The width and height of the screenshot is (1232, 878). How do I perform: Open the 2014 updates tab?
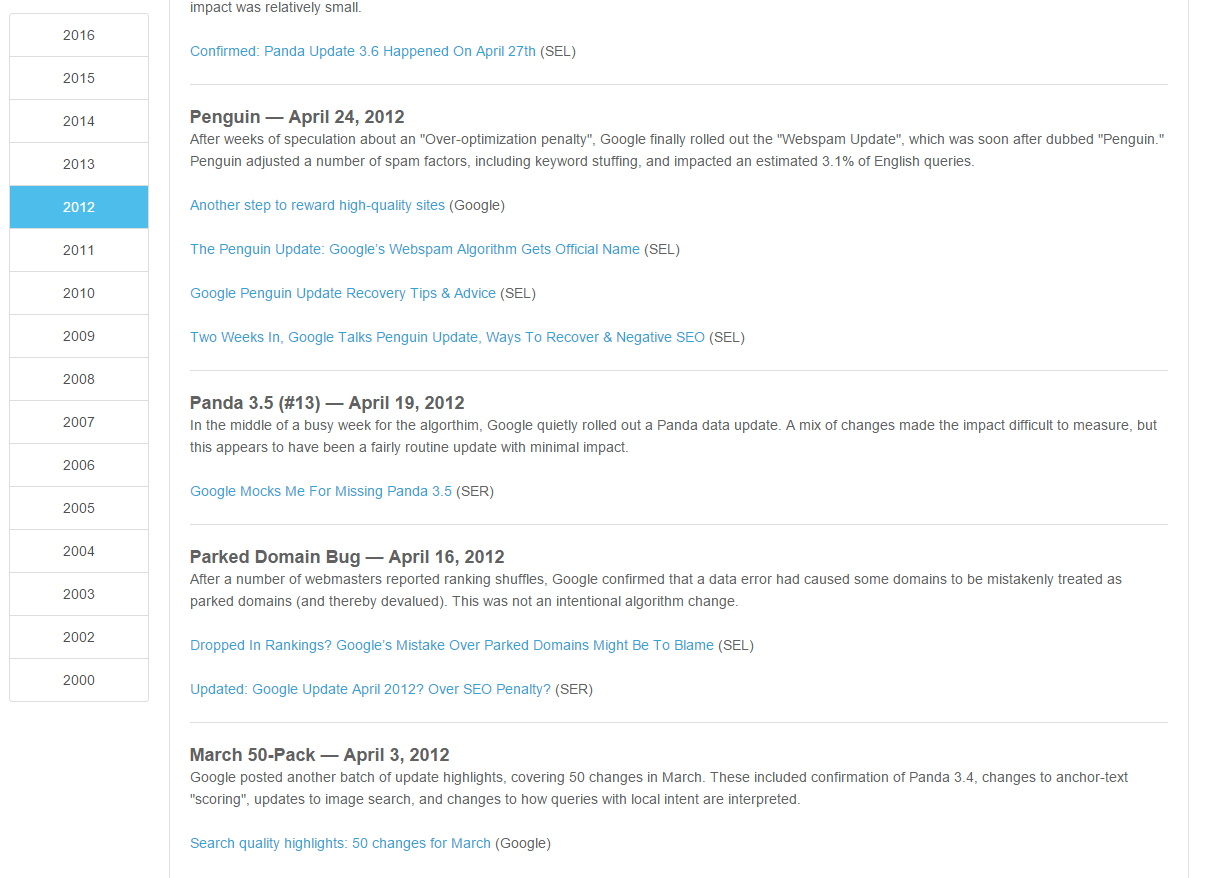coord(79,121)
